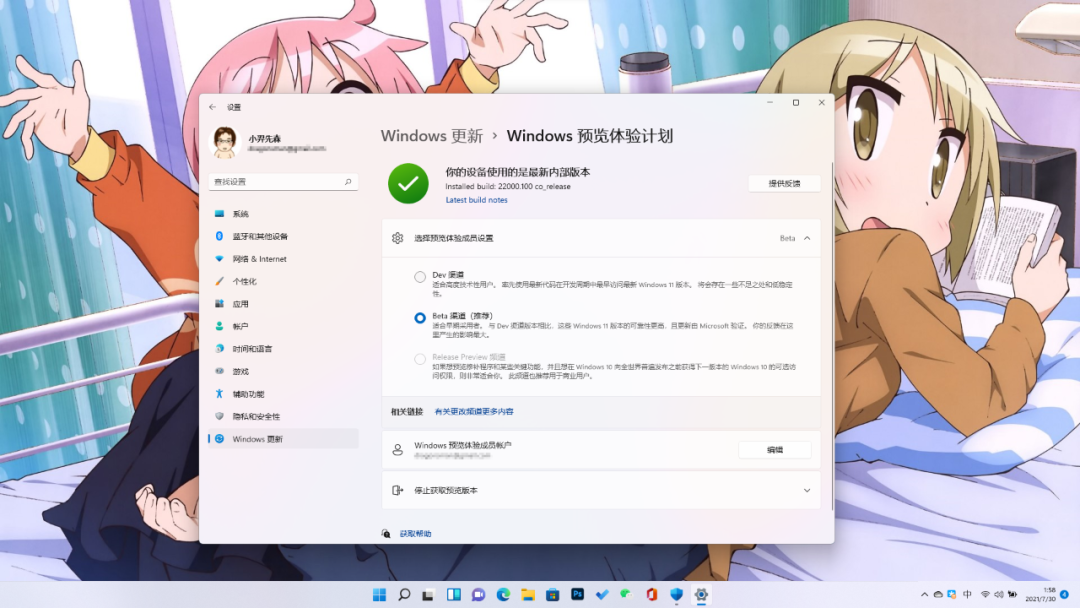Select the Release Preview 渠道 radio button

tap(419, 359)
